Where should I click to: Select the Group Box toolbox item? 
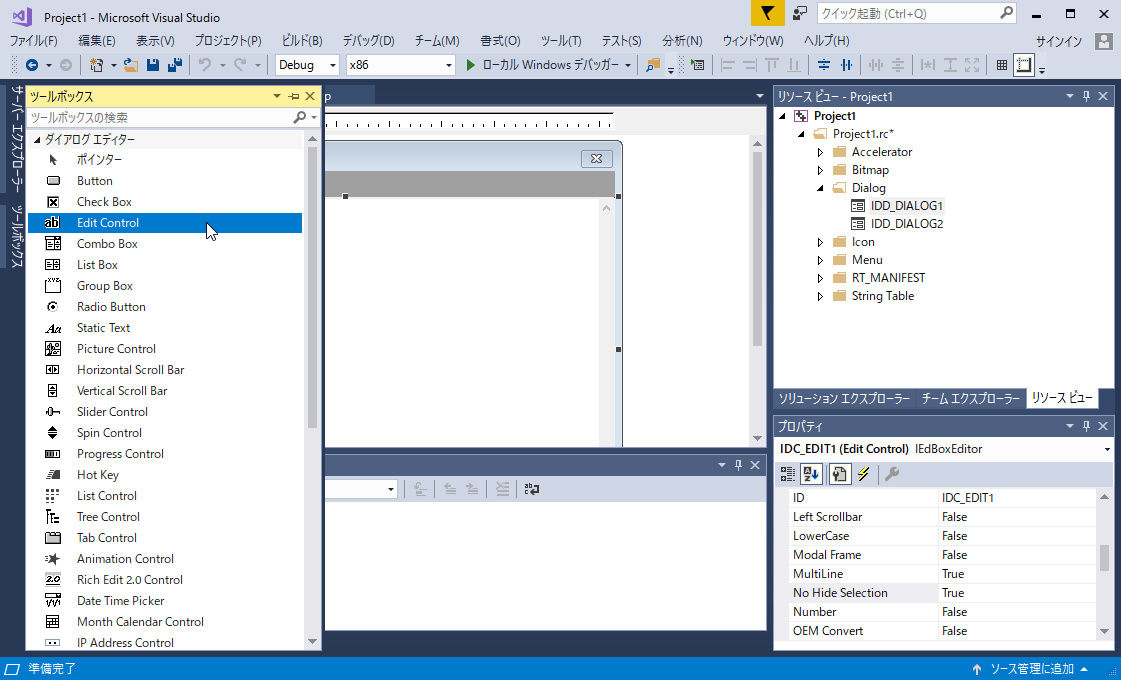click(x=164, y=286)
